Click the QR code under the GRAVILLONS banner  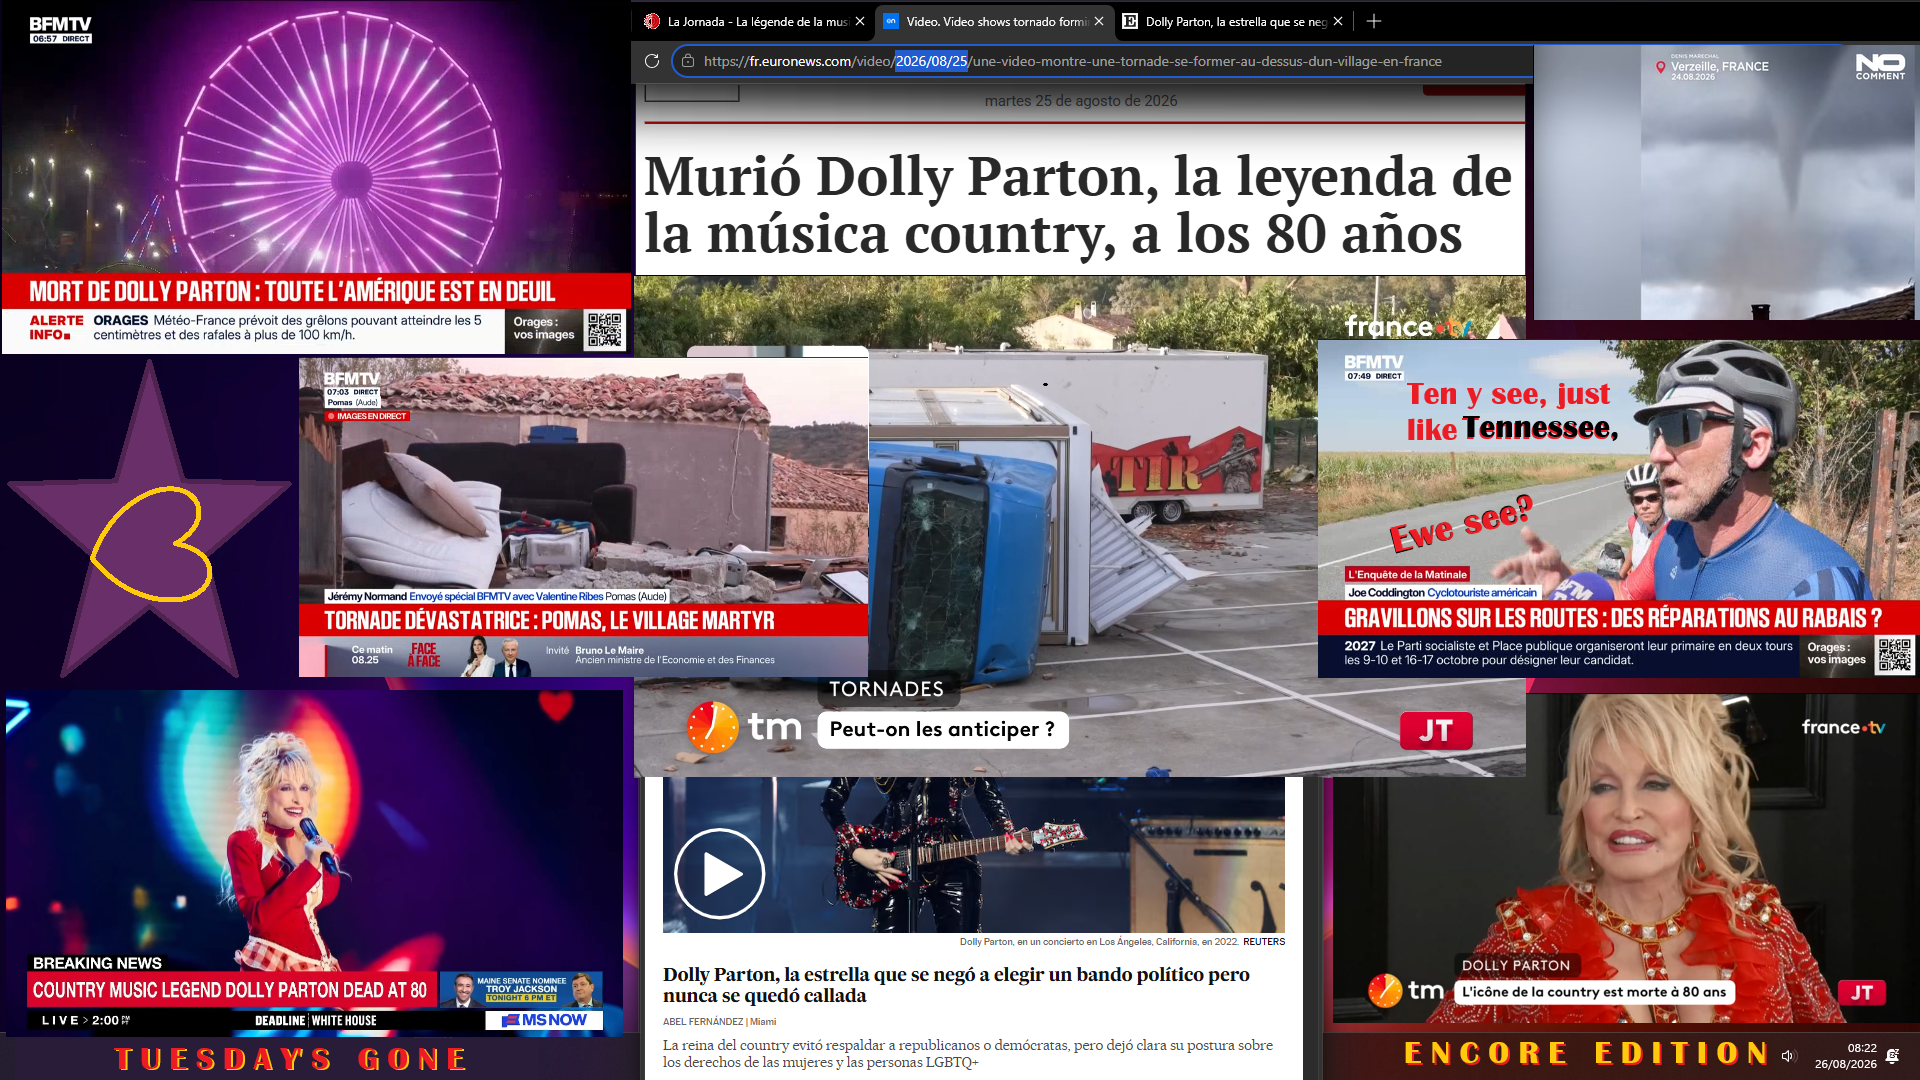pyautogui.click(x=1895, y=654)
